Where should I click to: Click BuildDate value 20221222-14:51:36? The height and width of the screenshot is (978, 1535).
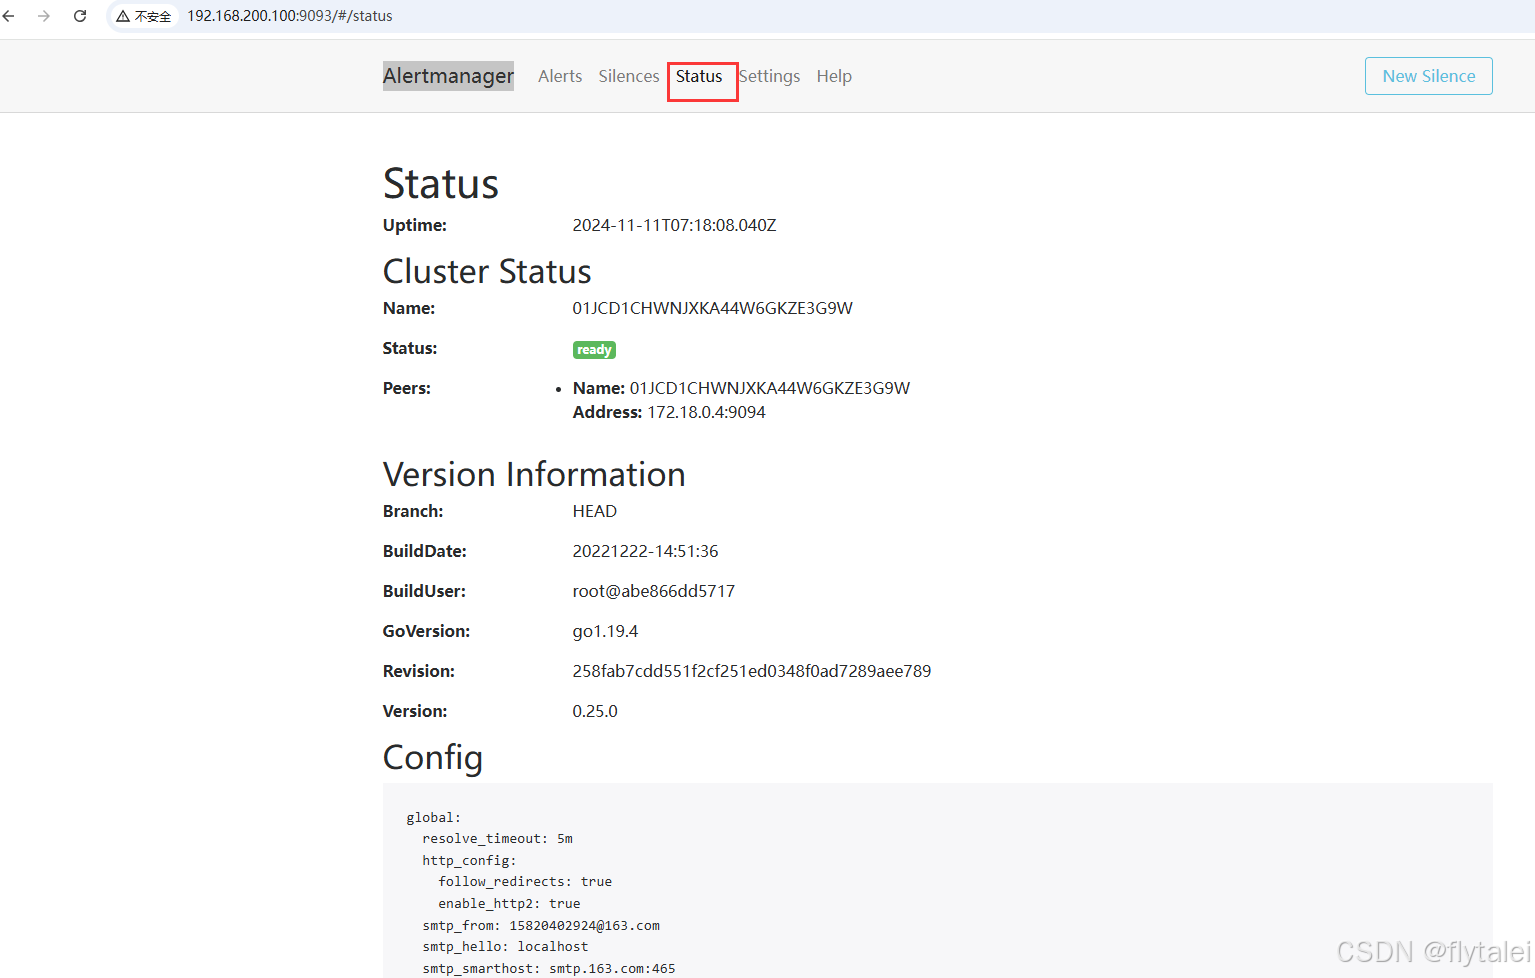click(645, 551)
